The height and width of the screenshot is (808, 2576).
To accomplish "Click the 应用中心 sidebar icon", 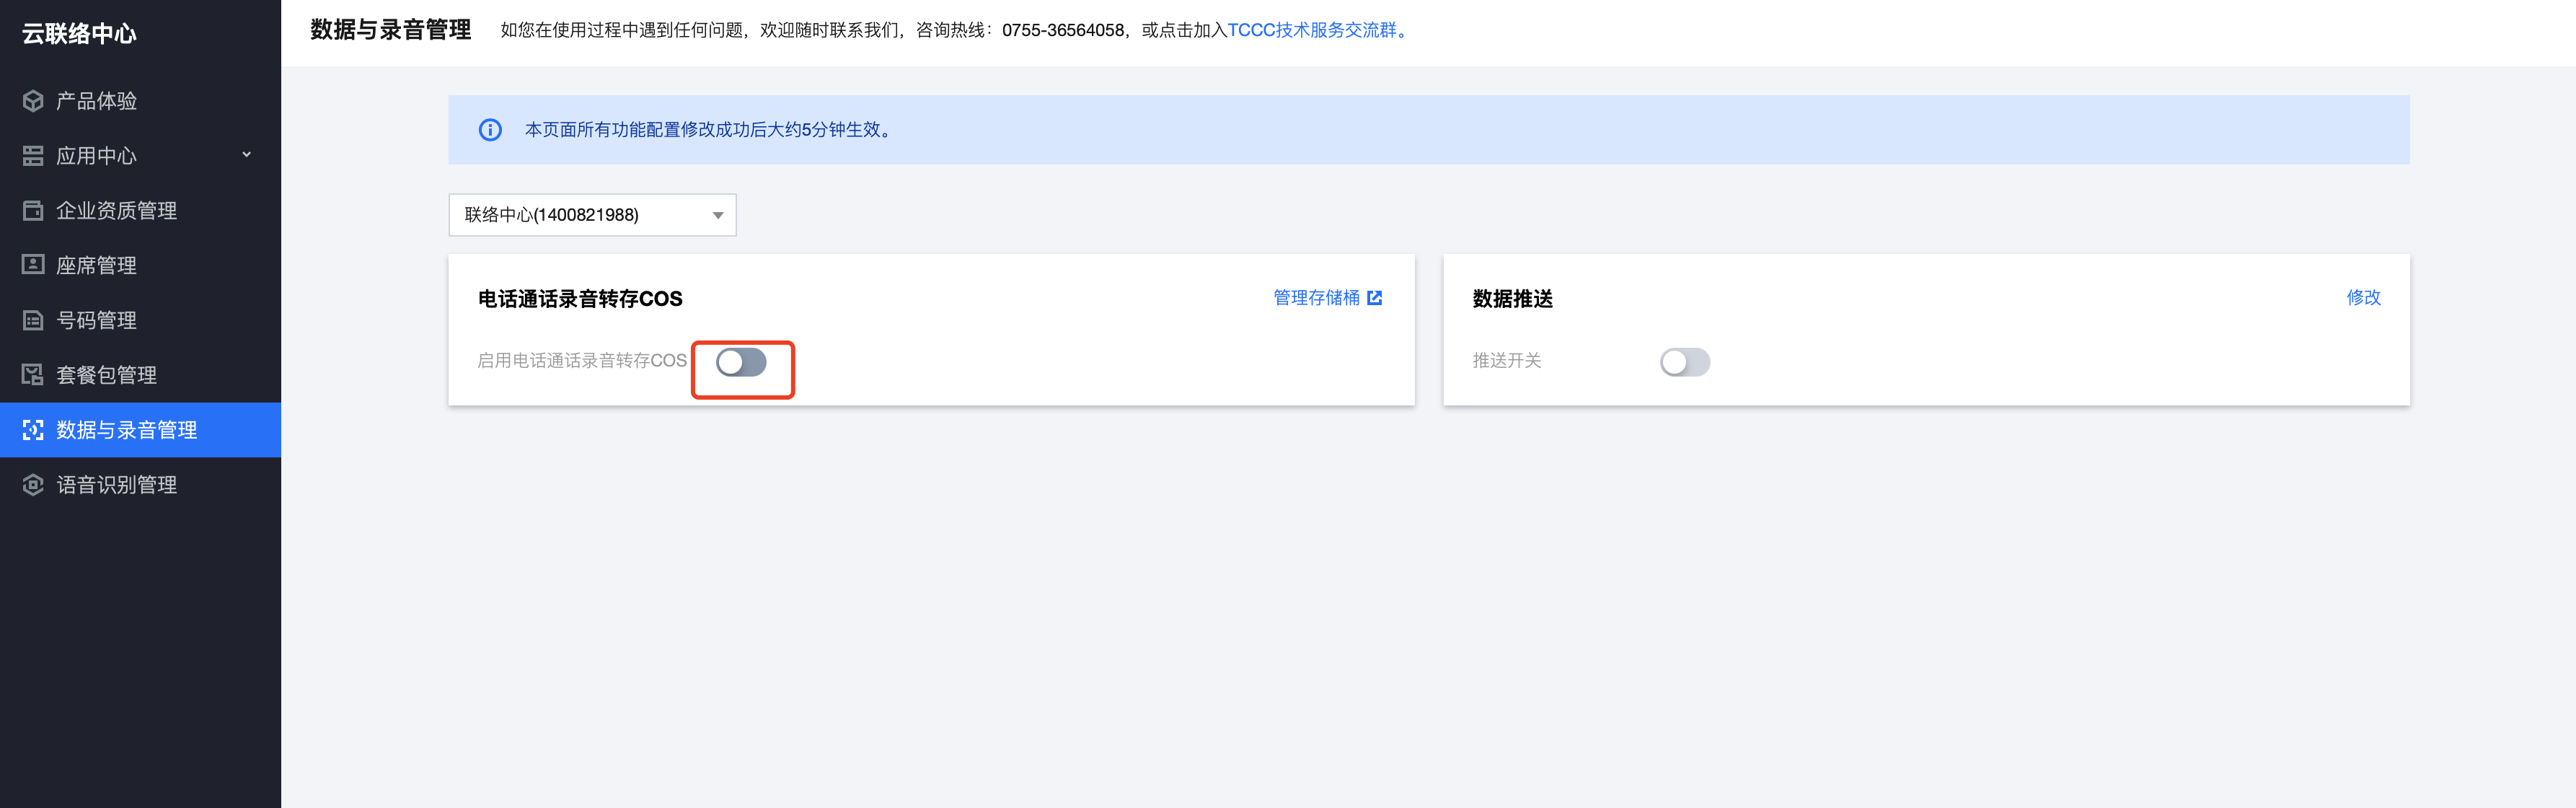I will click(33, 156).
